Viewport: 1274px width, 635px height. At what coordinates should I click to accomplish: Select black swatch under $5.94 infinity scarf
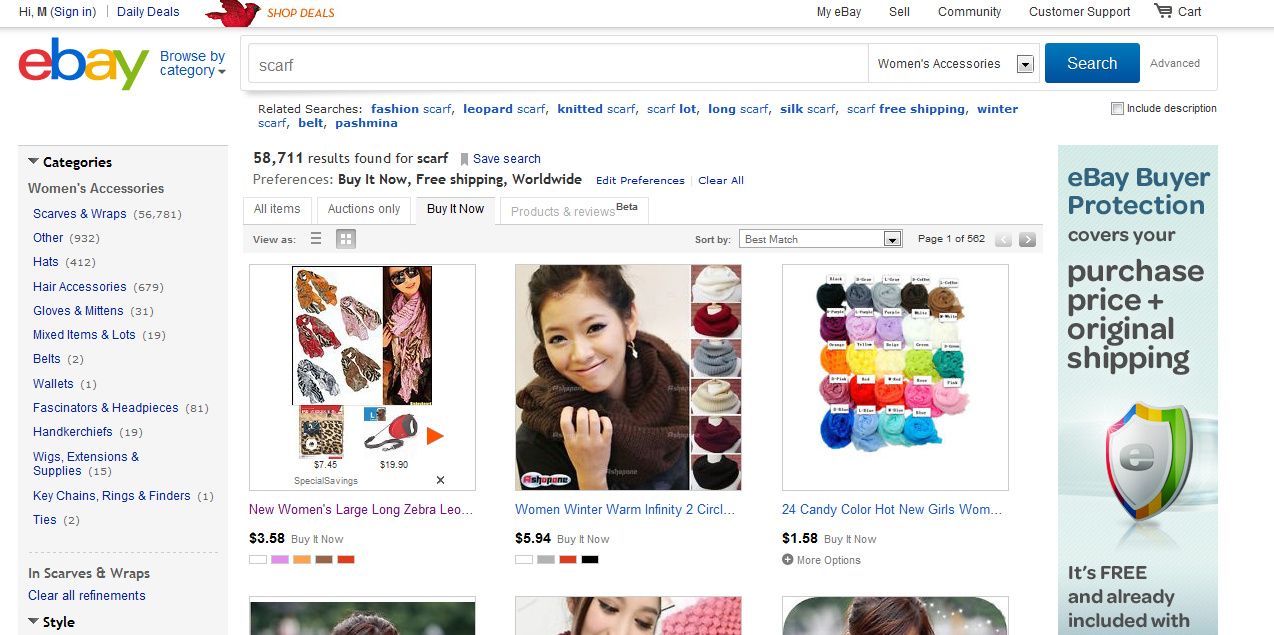point(590,560)
